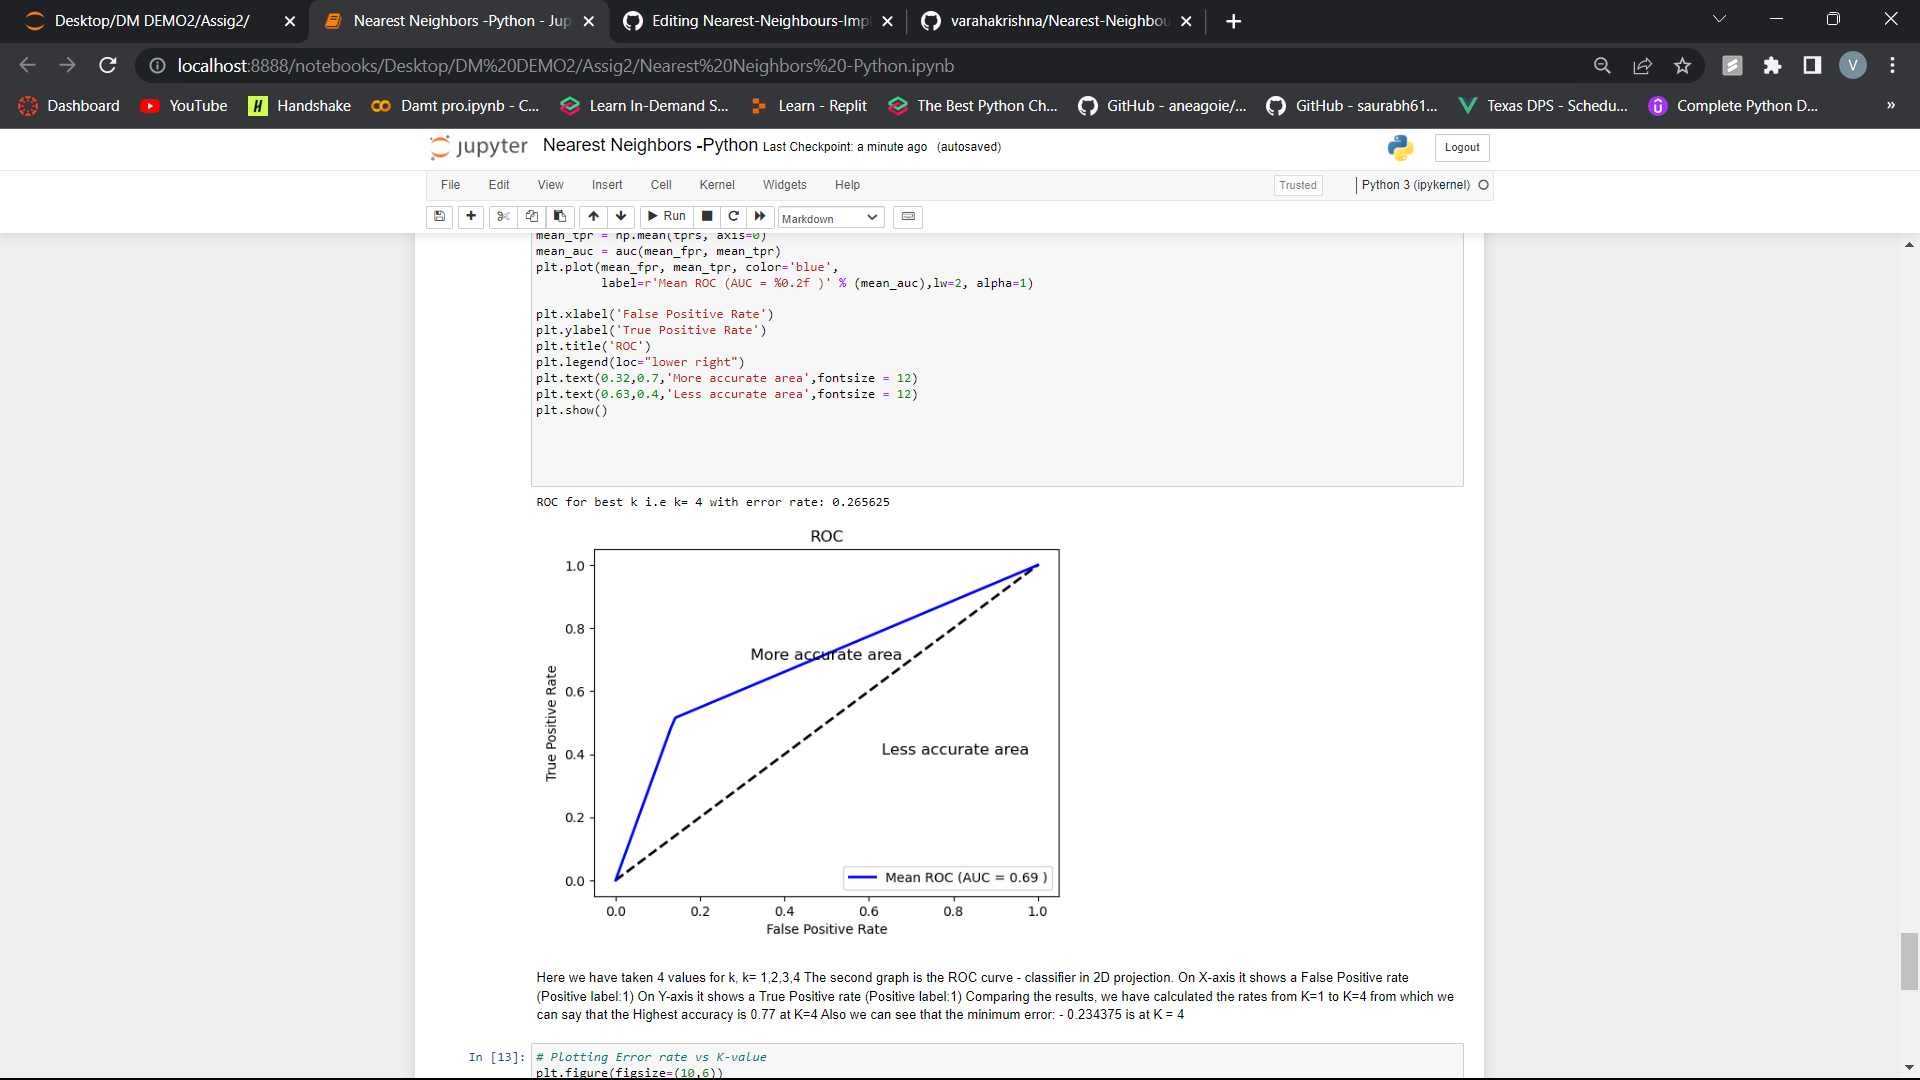This screenshot has width=1920, height=1080.
Task: Switch to the varahakrishna/Nearest-Neighbou GitHub tab
Action: [1058, 21]
